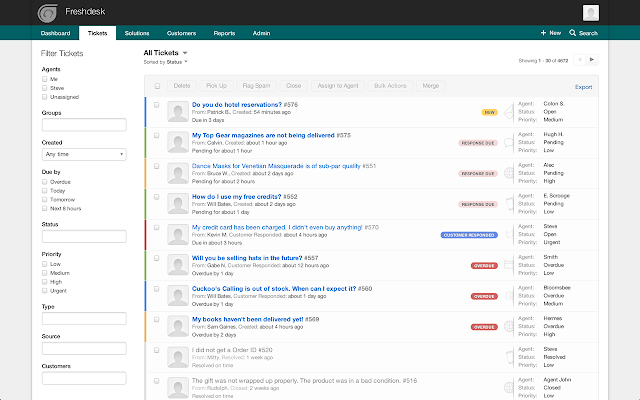This screenshot has height=400, width=640.
Task: Click requester avatar on Dance Masks ticket
Action: [x=178, y=173]
